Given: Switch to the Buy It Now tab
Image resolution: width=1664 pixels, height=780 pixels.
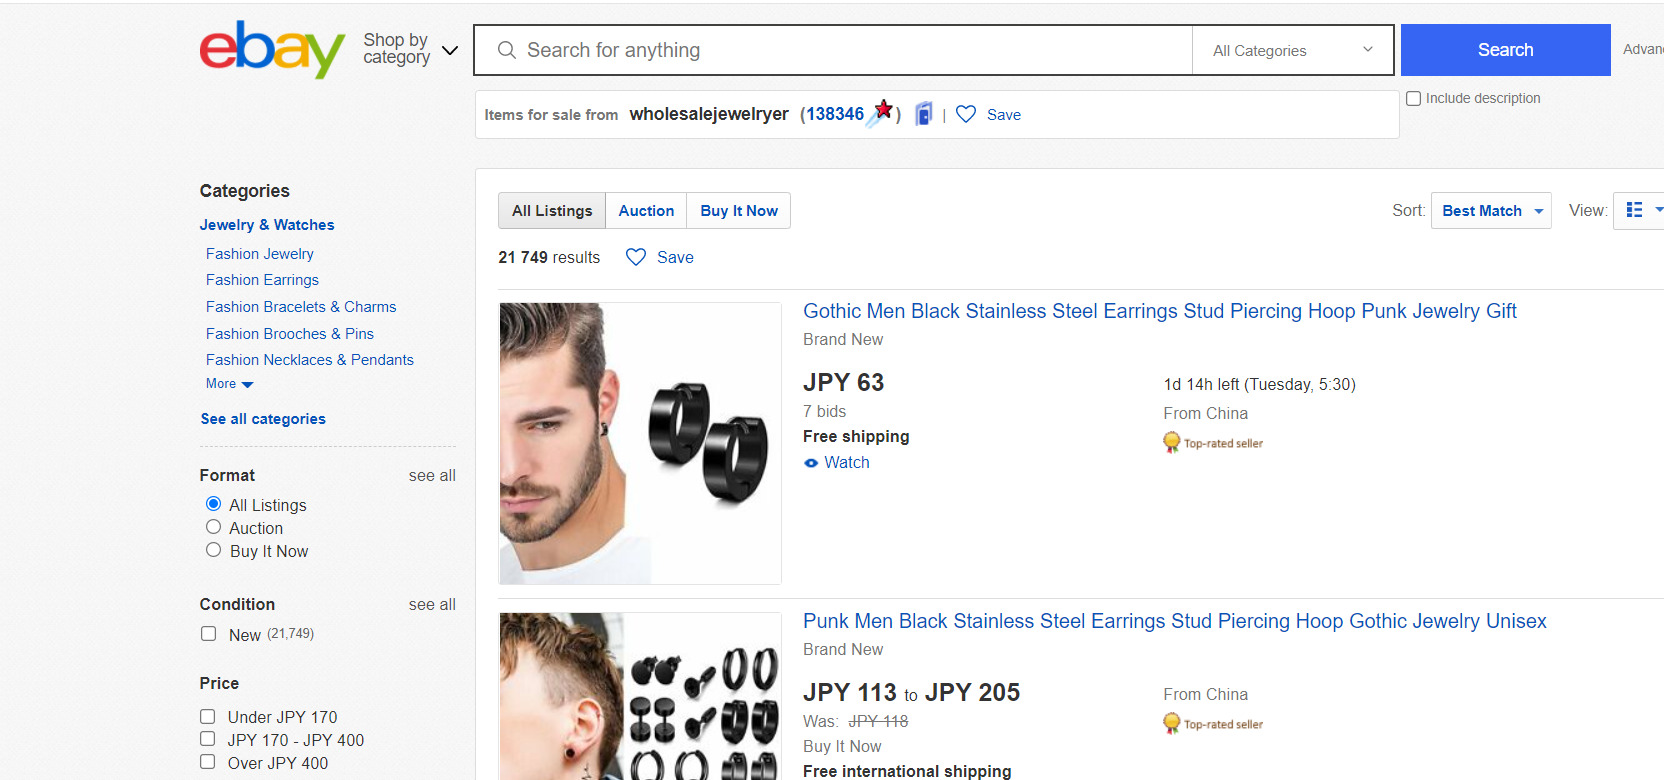Looking at the screenshot, I should 739,211.
